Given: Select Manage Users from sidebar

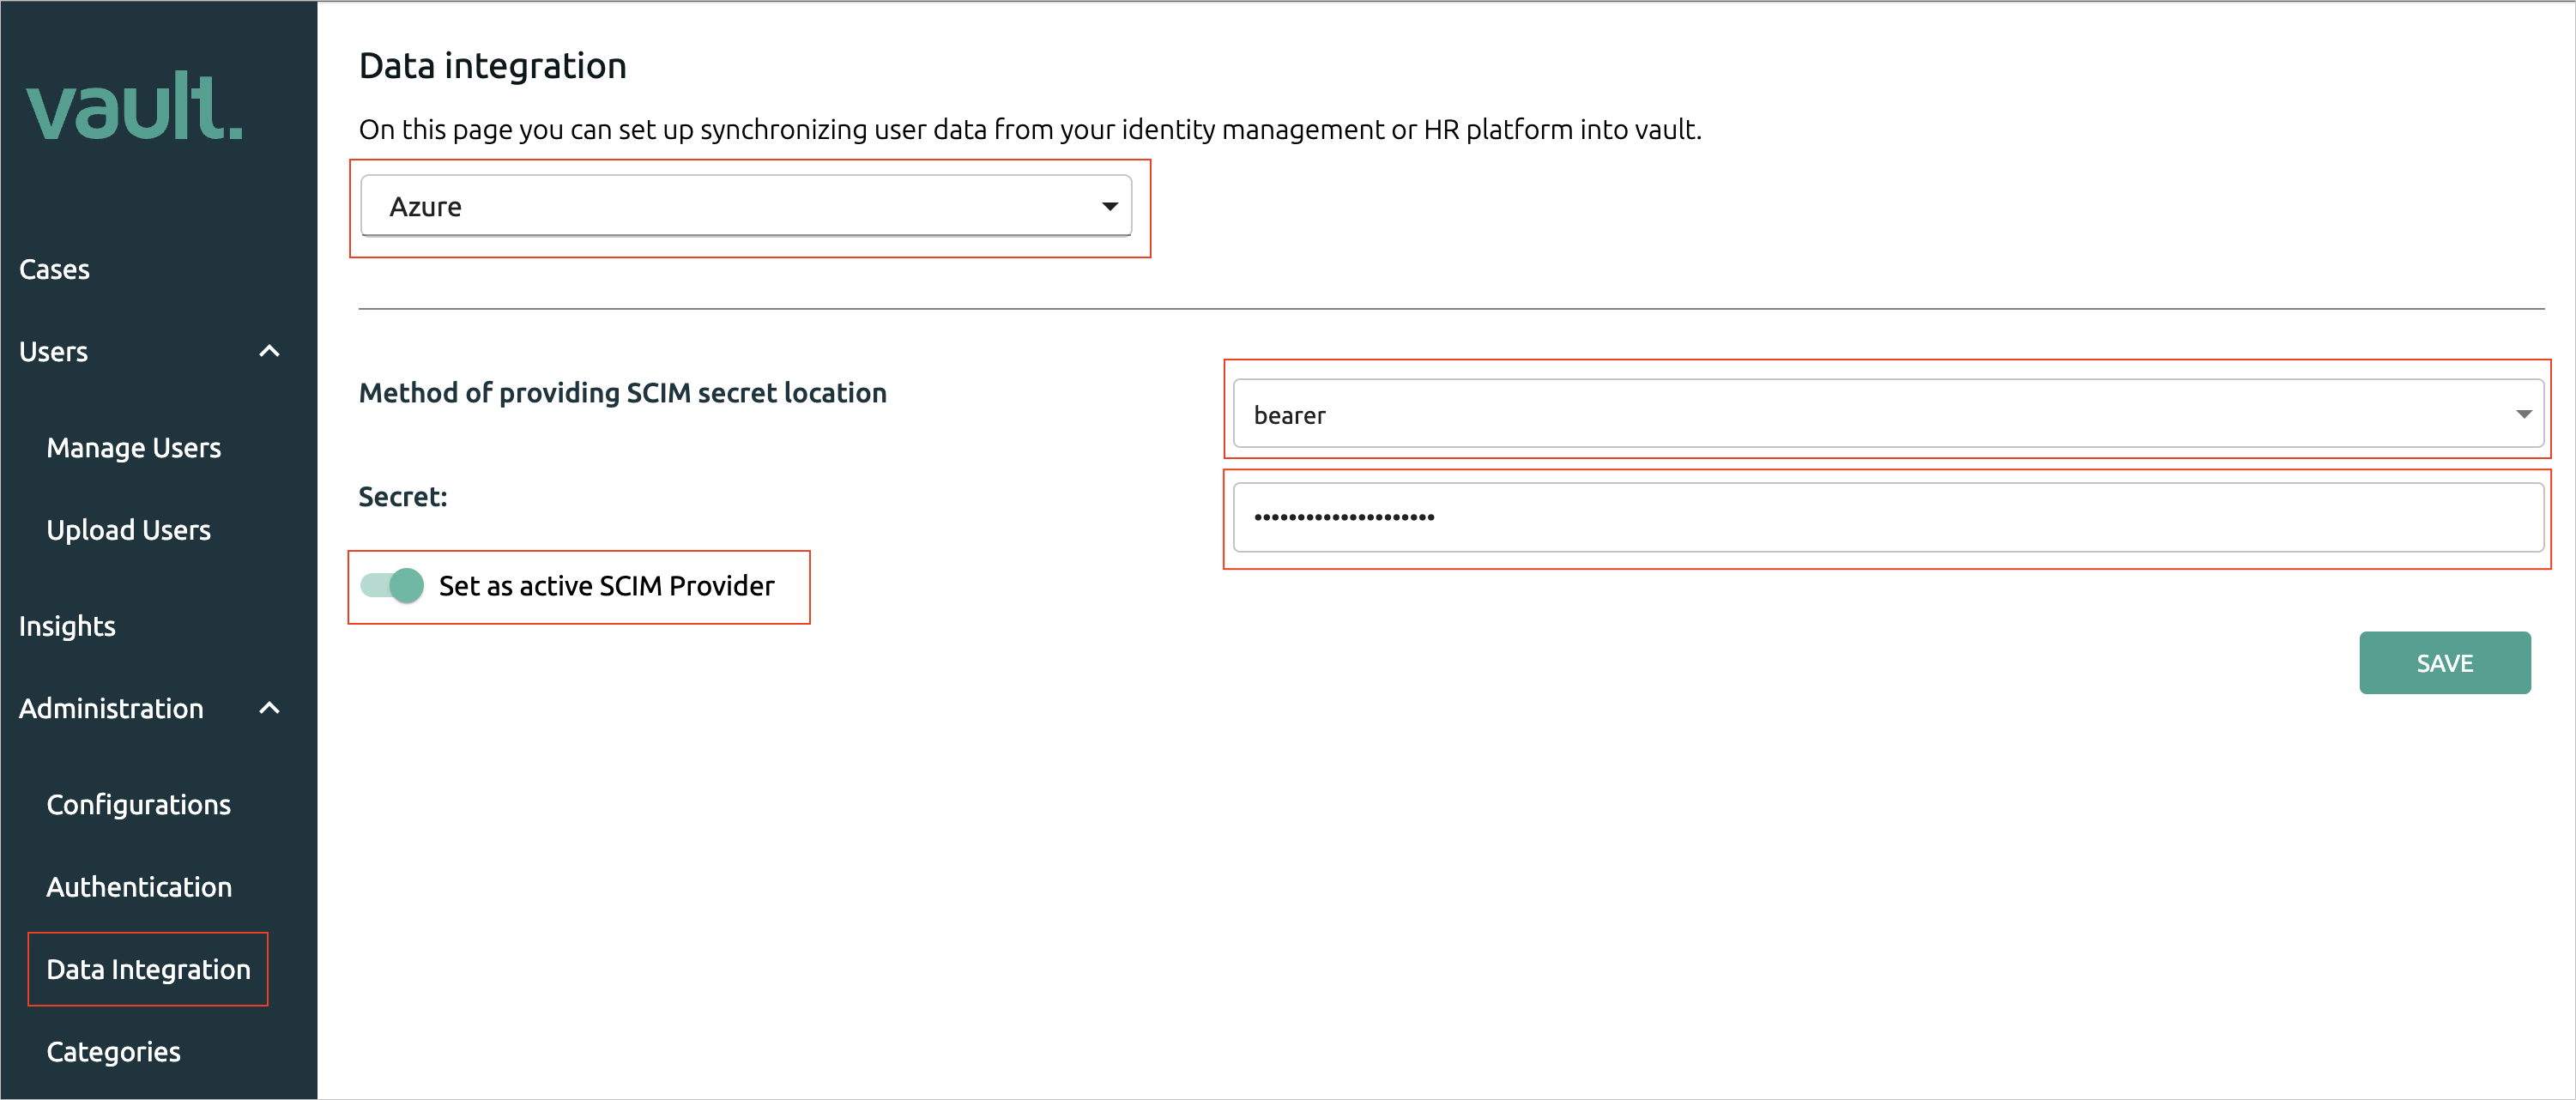Looking at the screenshot, I should point(136,446).
